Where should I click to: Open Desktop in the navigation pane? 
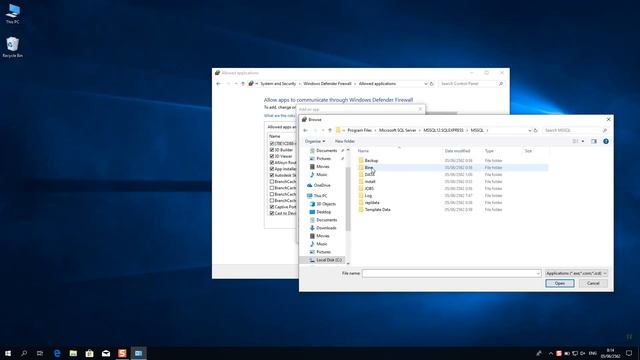pos(320,212)
